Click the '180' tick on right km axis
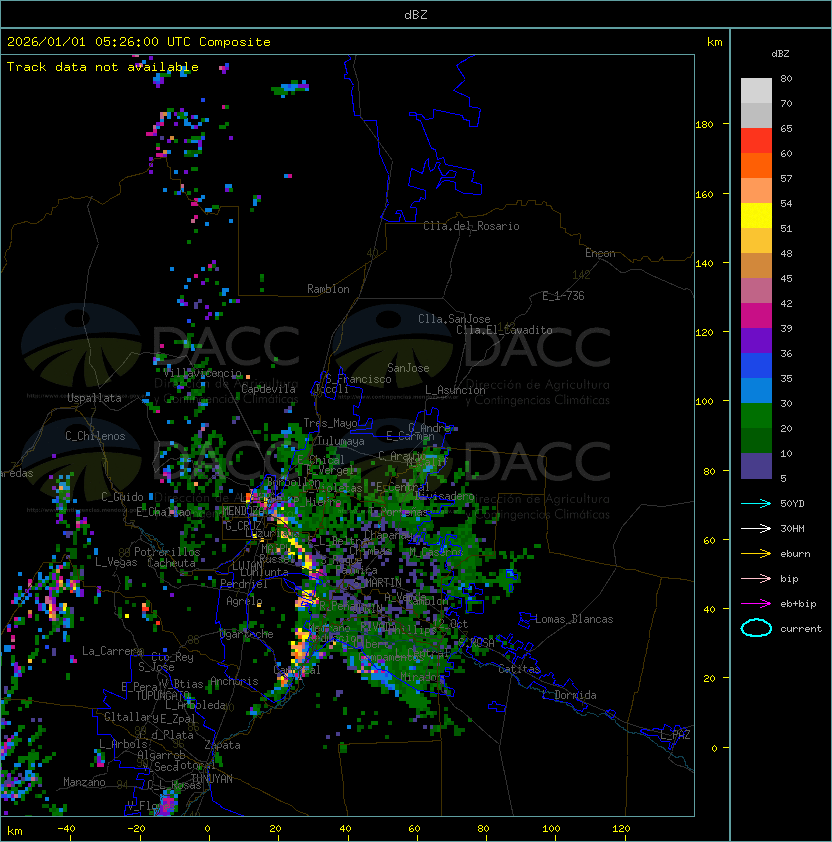Viewport: 832px width, 842px height. 704,124
